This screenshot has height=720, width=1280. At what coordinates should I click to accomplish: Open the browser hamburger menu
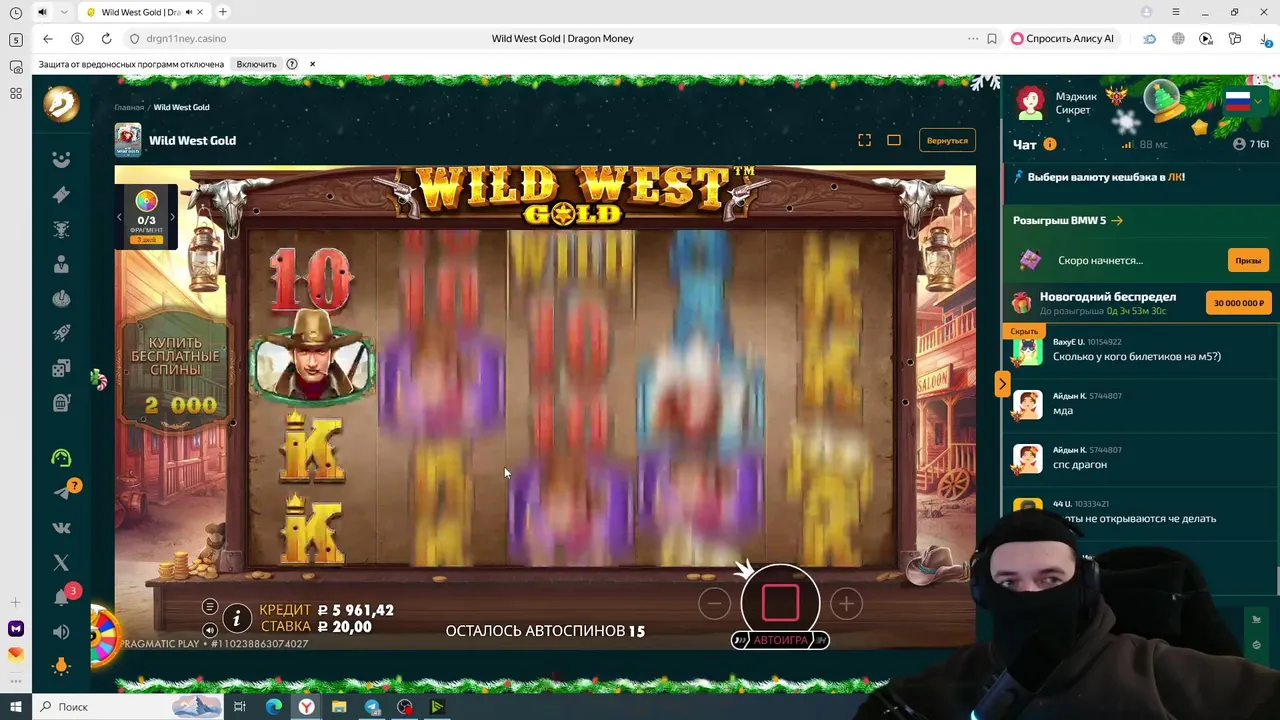coord(1176,12)
